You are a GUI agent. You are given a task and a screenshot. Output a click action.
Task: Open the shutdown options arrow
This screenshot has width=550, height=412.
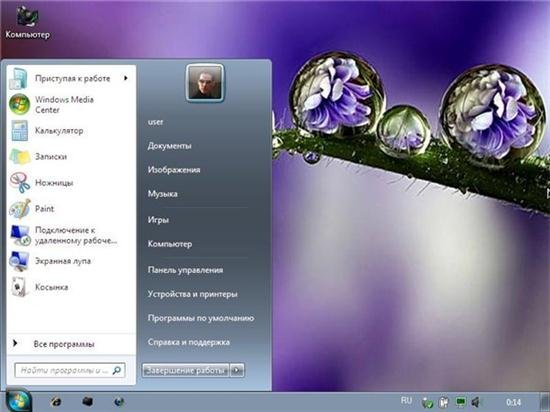point(237,370)
